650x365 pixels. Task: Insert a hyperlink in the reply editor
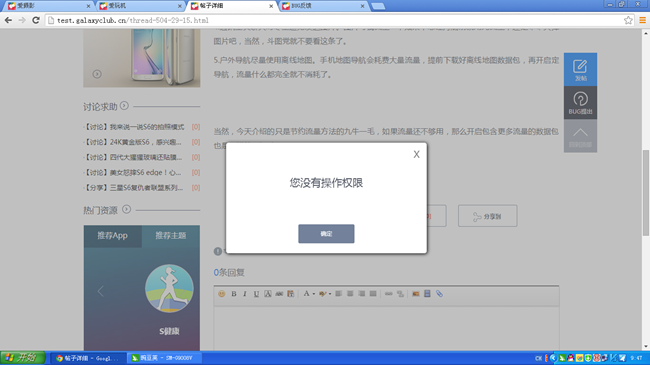point(388,294)
